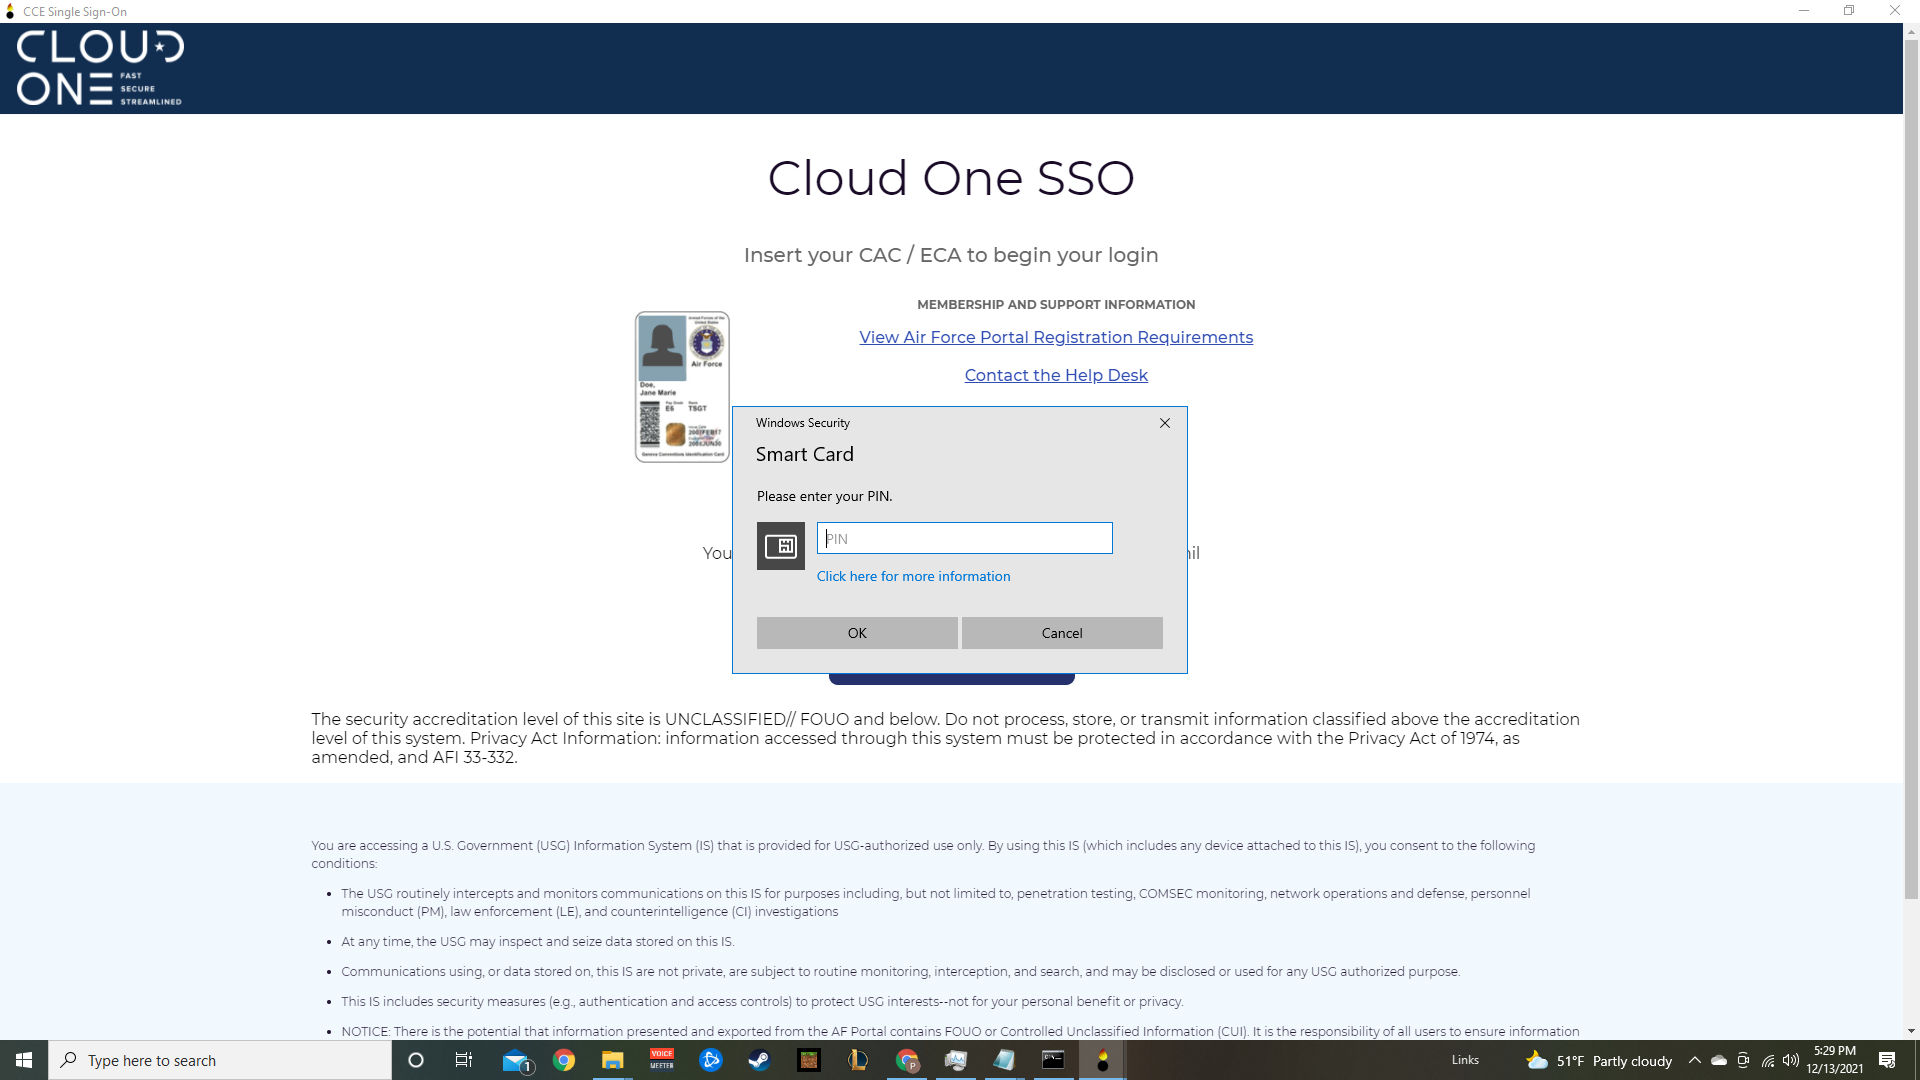The image size is (1920, 1080).
Task: Click the scrollbar down arrow
Action: click(1912, 1030)
